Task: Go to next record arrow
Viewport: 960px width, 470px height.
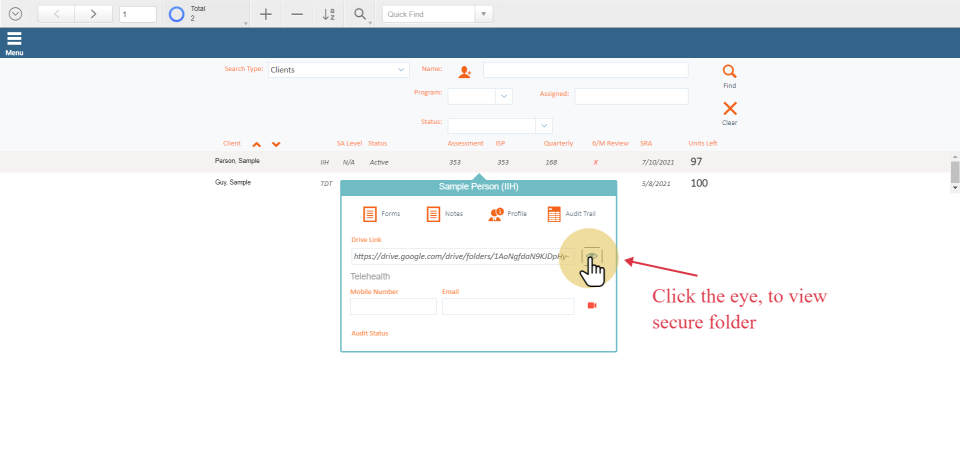Action: click(93, 14)
